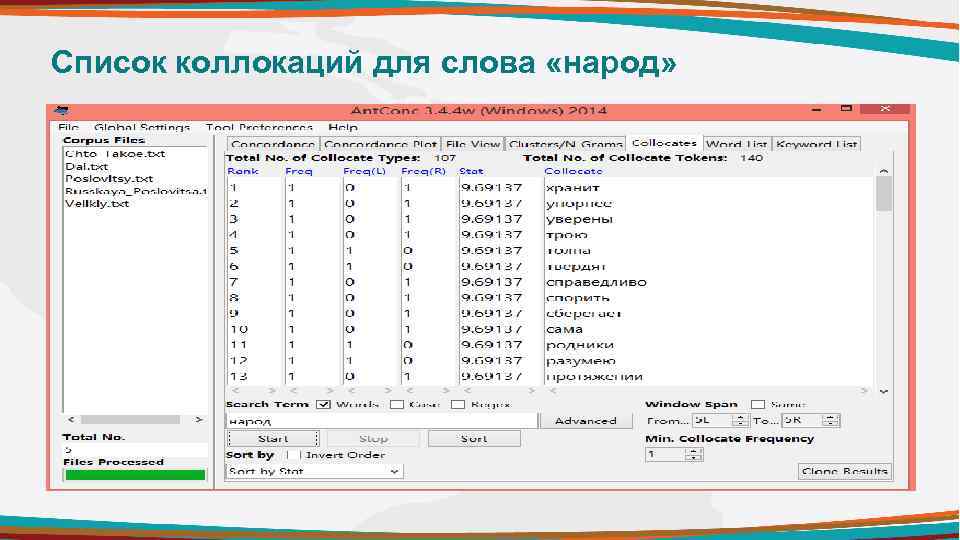
Task: Enable the Case checkbox
Action: 397,405
